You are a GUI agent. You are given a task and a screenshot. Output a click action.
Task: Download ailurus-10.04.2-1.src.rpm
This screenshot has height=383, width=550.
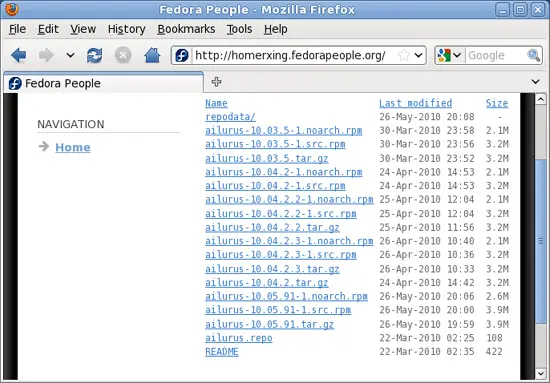[275, 186]
